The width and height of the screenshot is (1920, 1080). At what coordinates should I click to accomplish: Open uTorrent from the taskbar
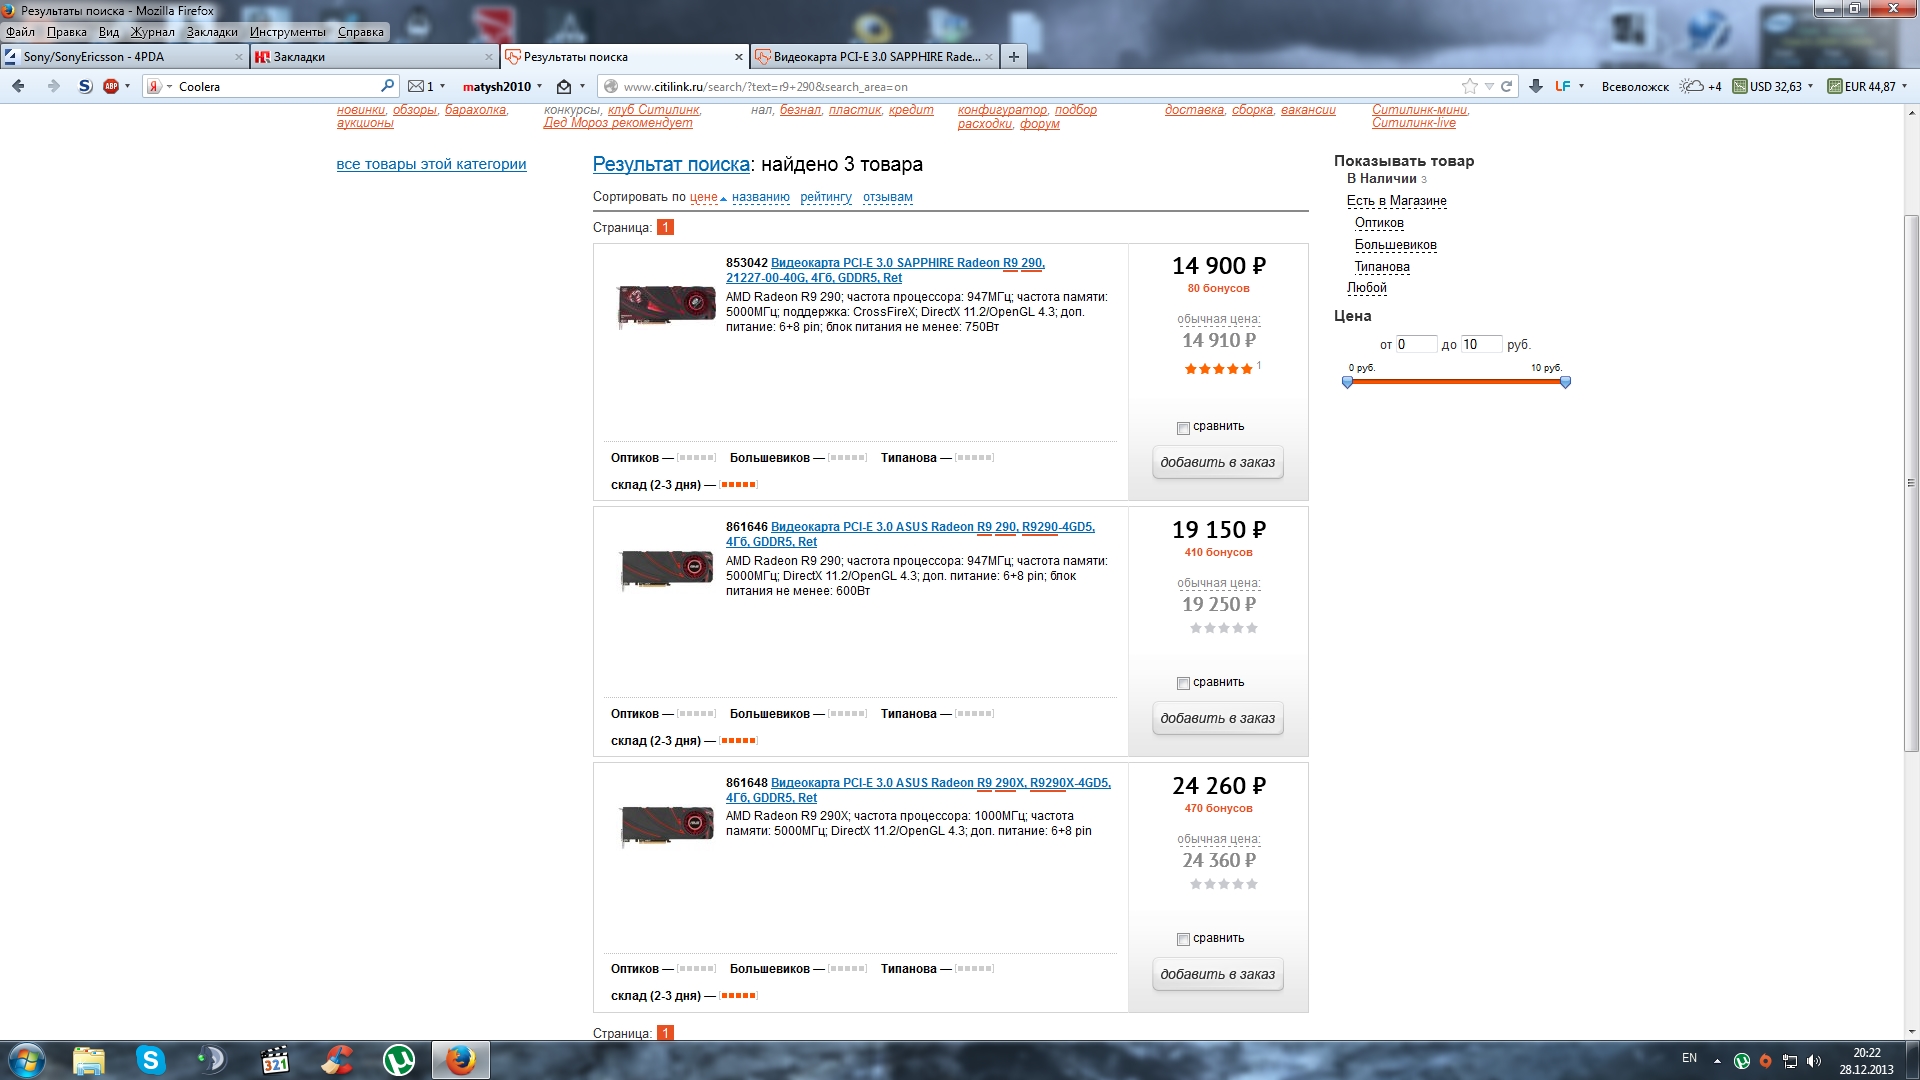(399, 1060)
